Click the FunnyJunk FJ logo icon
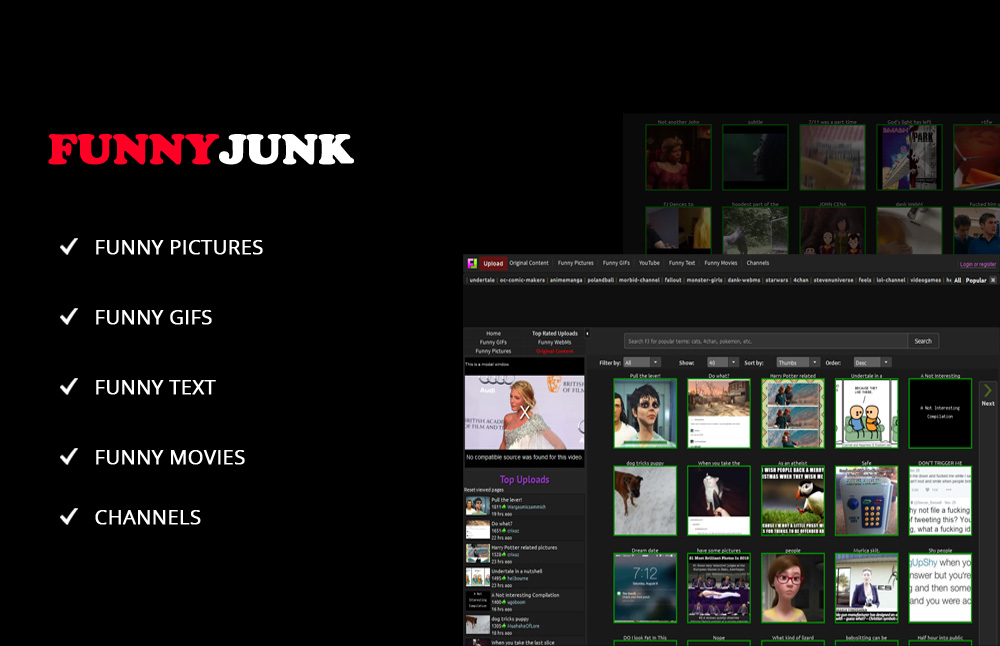Image resolution: width=1000 pixels, height=646 pixels. 473,263
